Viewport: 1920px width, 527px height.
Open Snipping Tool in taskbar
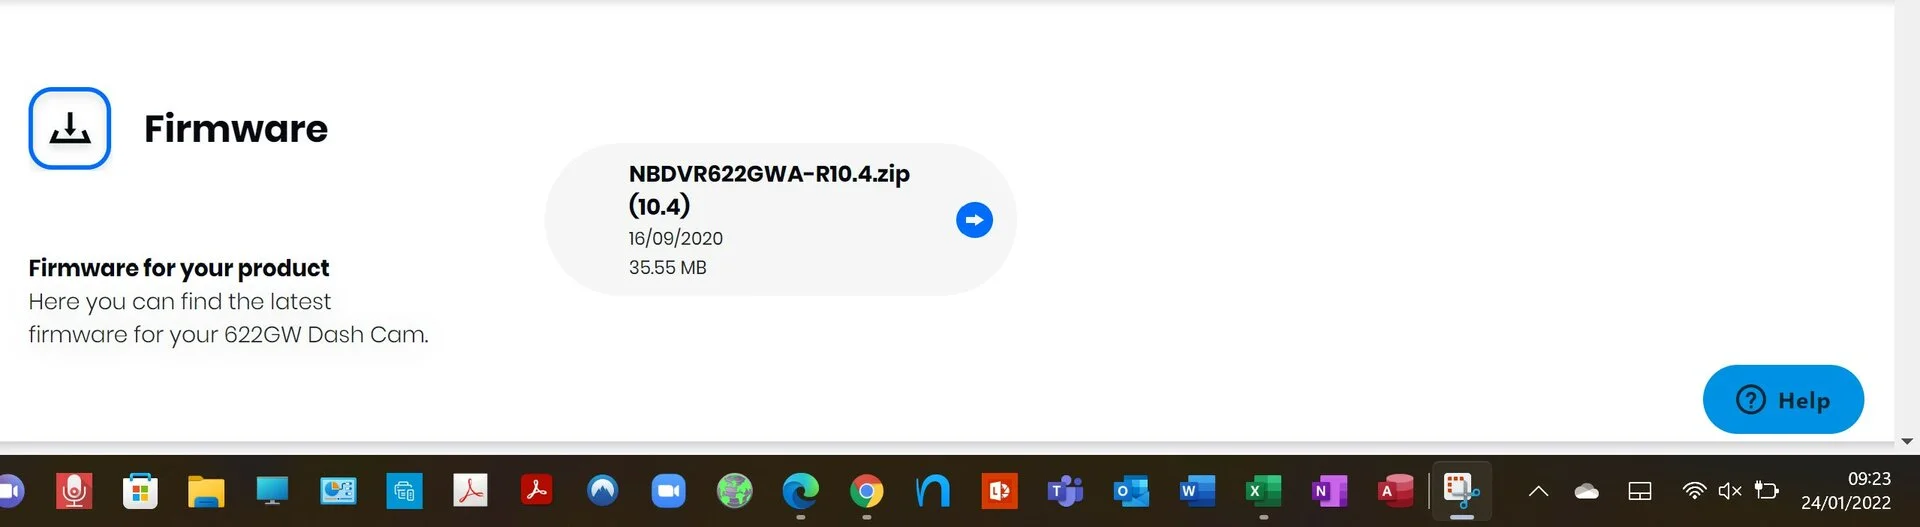(1461, 491)
